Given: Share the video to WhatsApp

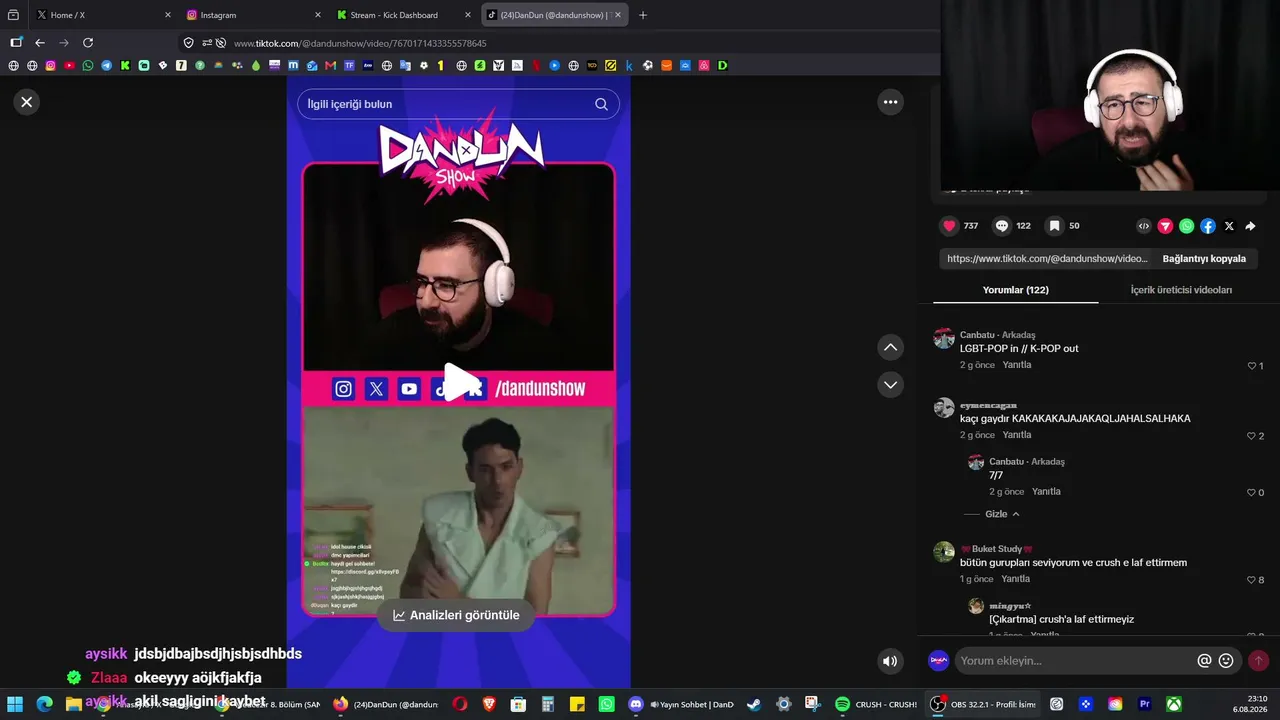Looking at the screenshot, I should (1186, 226).
